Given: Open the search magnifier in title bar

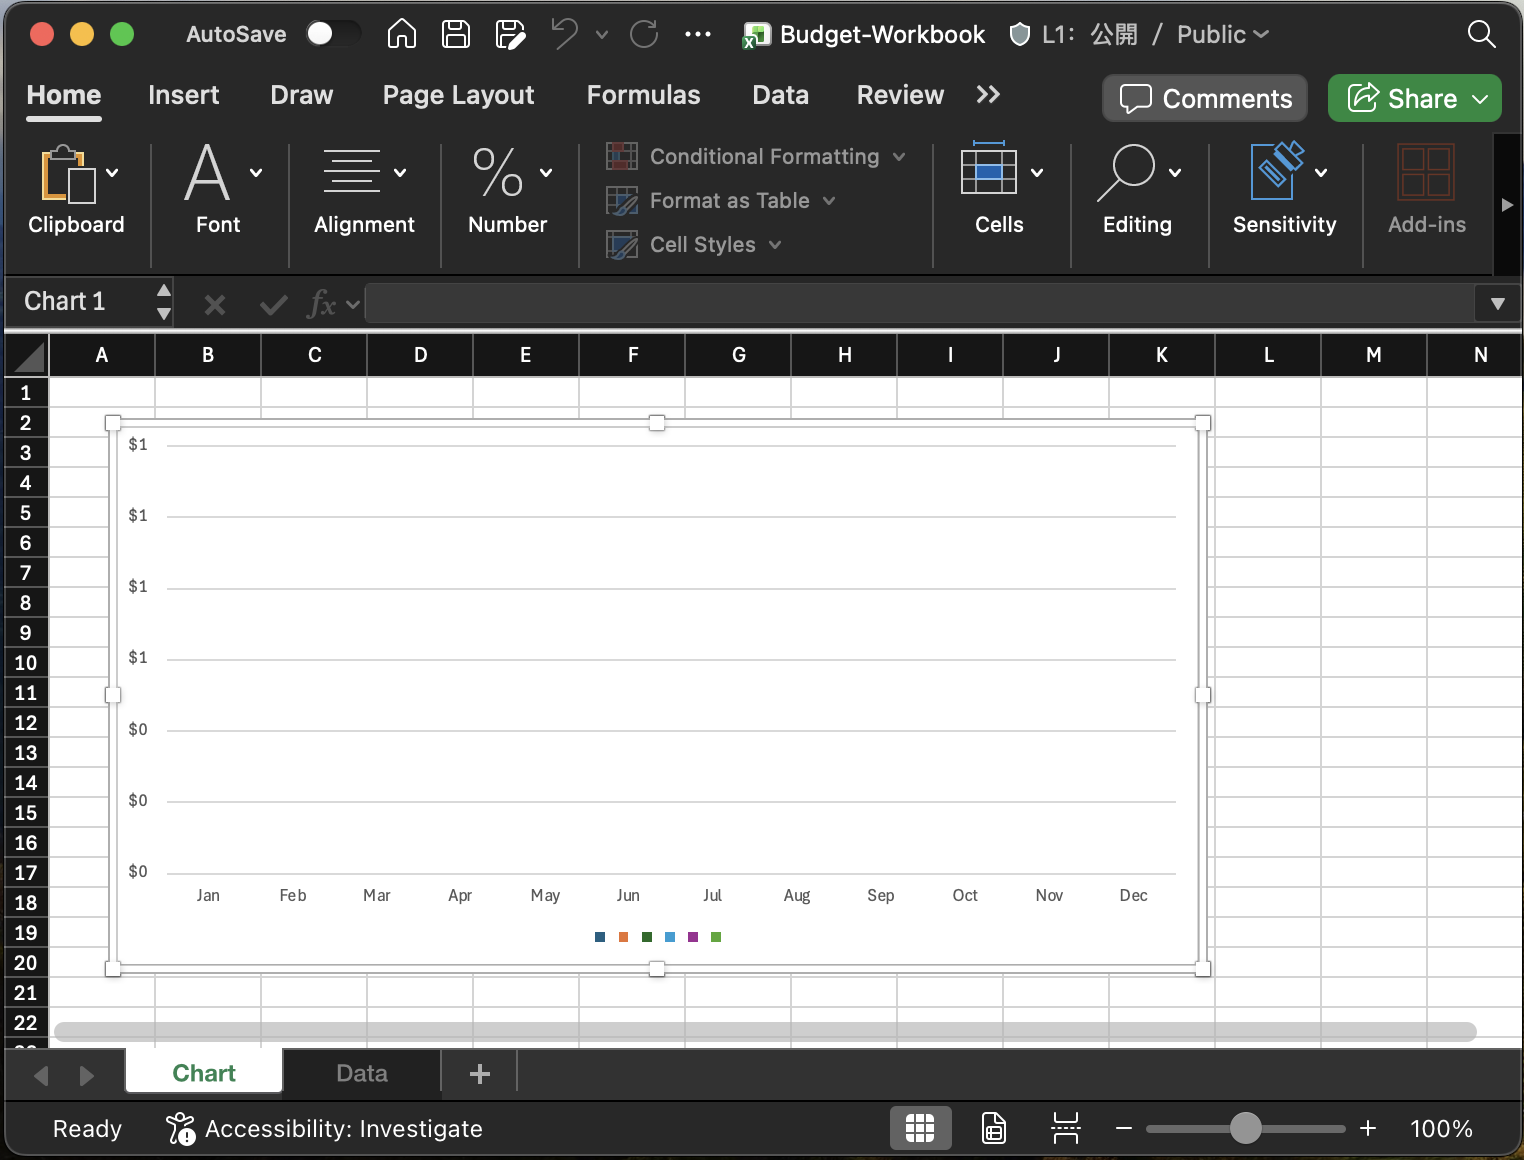Looking at the screenshot, I should tap(1481, 34).
